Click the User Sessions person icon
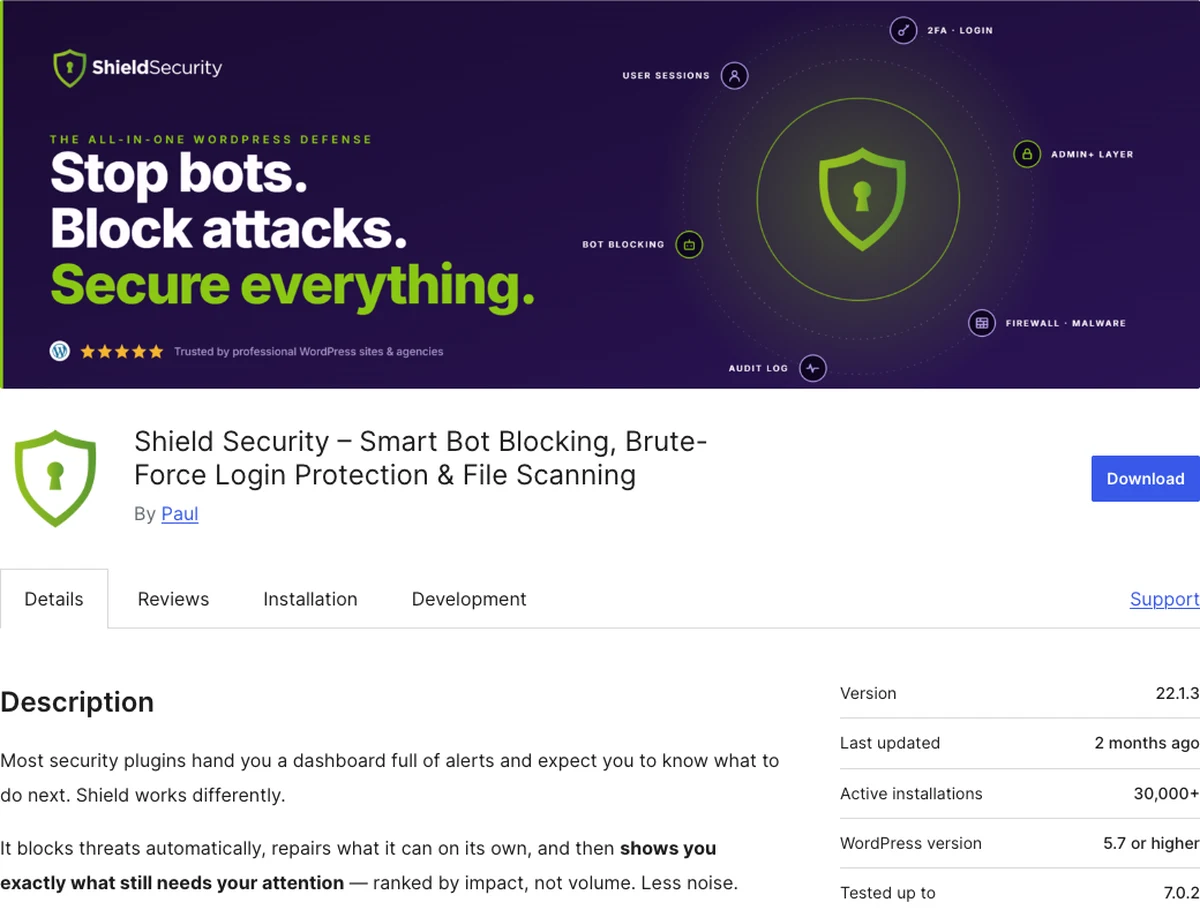1200x910 pixels. (734, 76)
